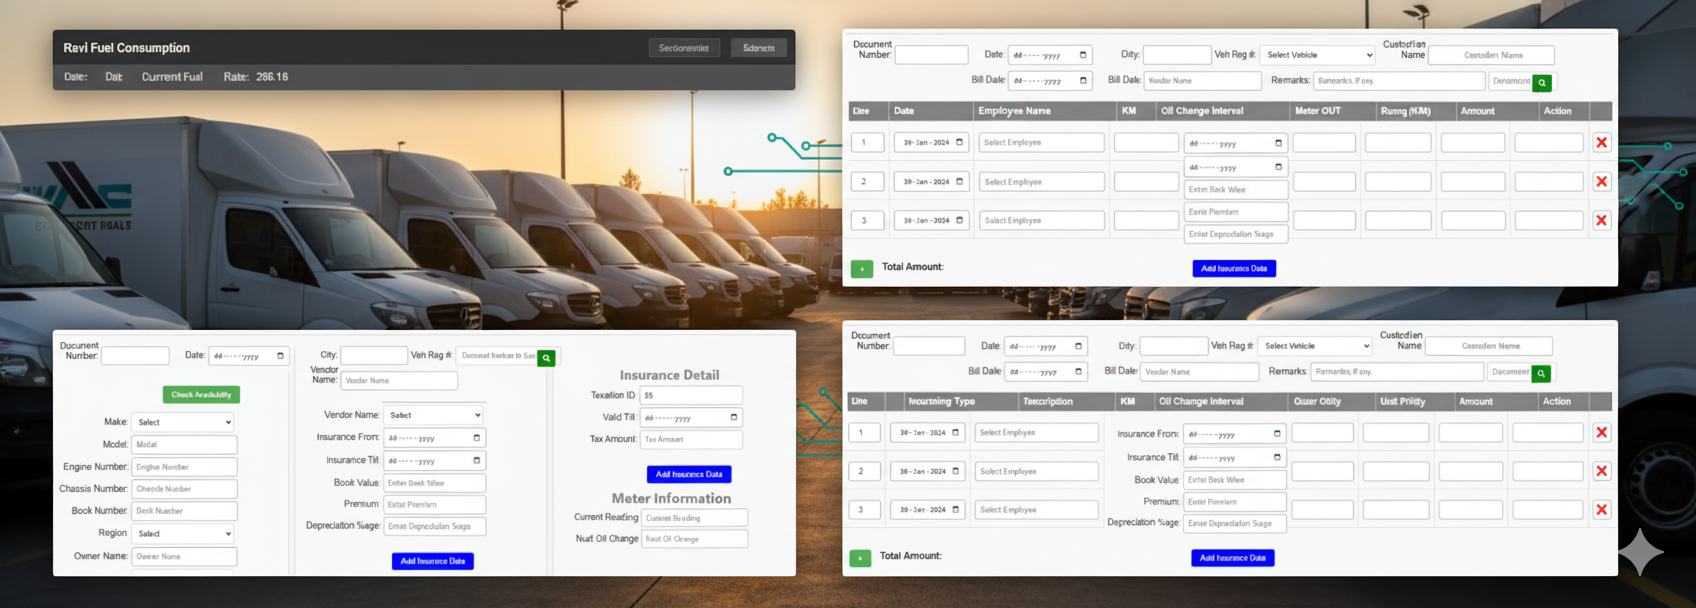Click the green search icon in the Veh Rag # field
1696x608 pixels.
[x=546, y=357]
